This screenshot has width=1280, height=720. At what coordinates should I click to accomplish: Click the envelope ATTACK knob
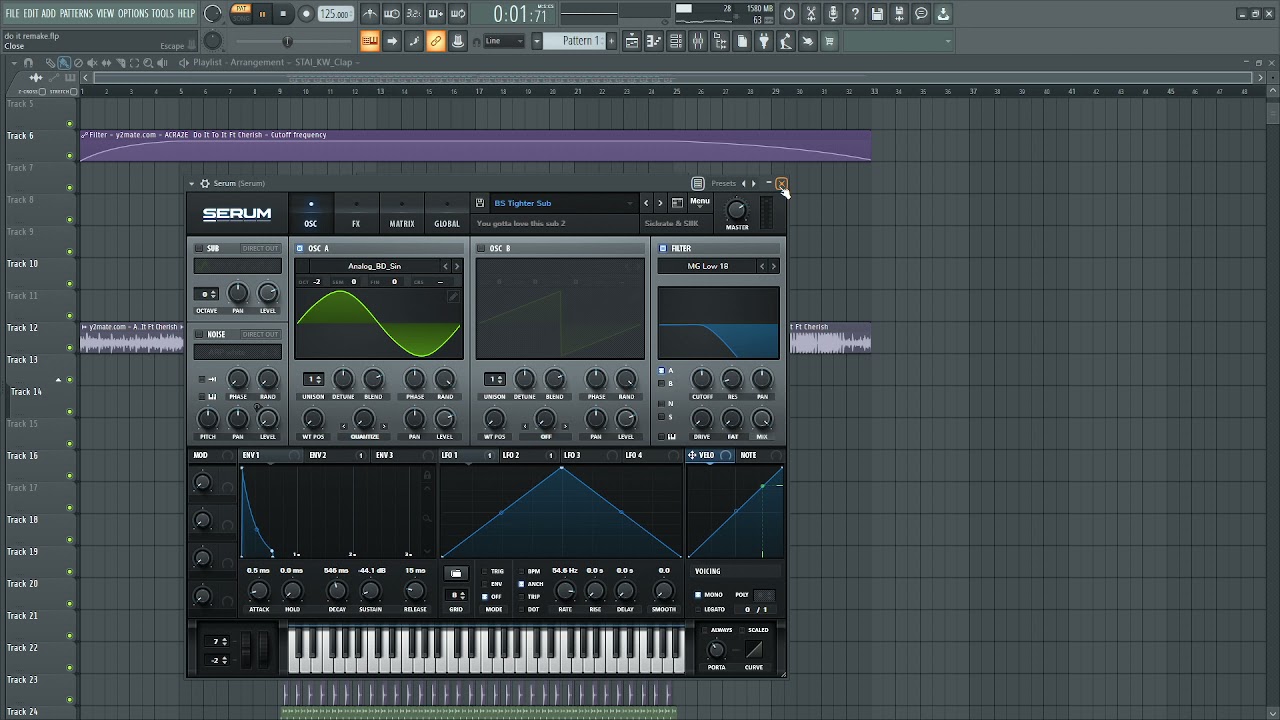point(259,591)
